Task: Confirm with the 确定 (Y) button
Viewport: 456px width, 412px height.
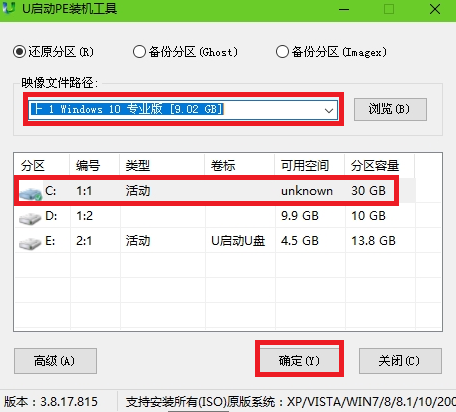Action: click(299, 360)
